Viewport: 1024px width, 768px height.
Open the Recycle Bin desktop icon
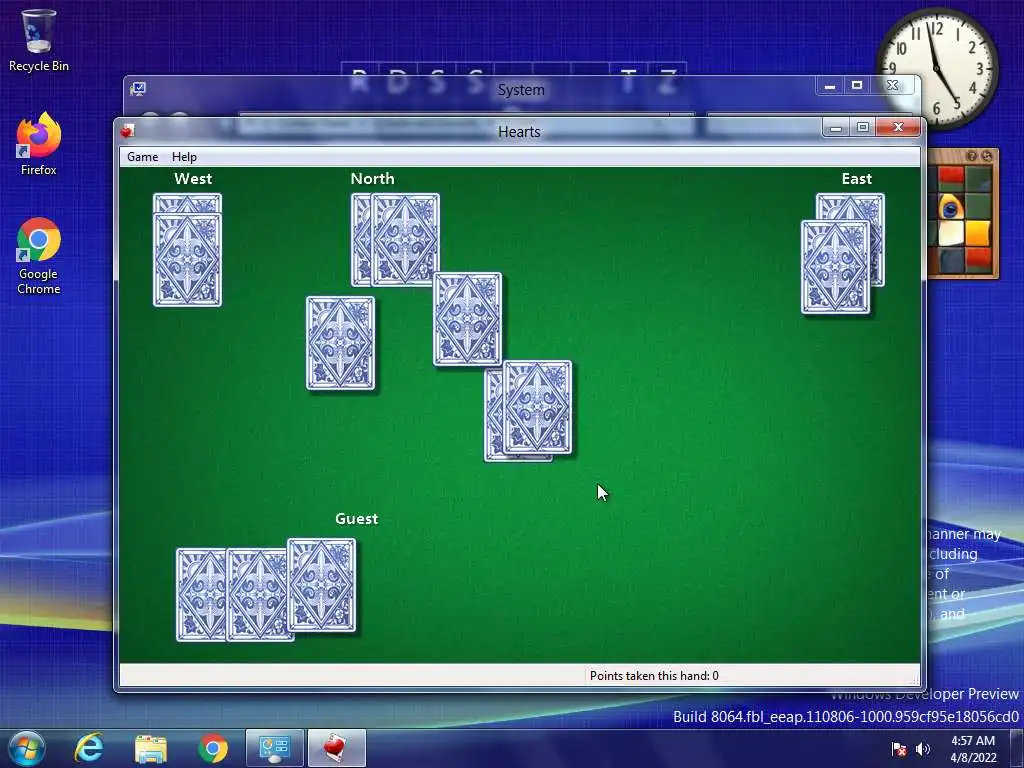point(39,40)
